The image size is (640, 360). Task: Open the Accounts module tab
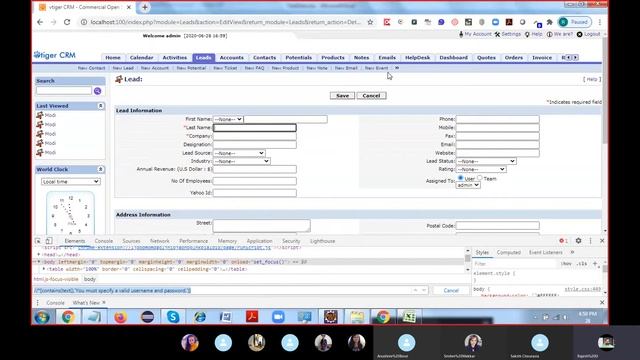(231, 58)
